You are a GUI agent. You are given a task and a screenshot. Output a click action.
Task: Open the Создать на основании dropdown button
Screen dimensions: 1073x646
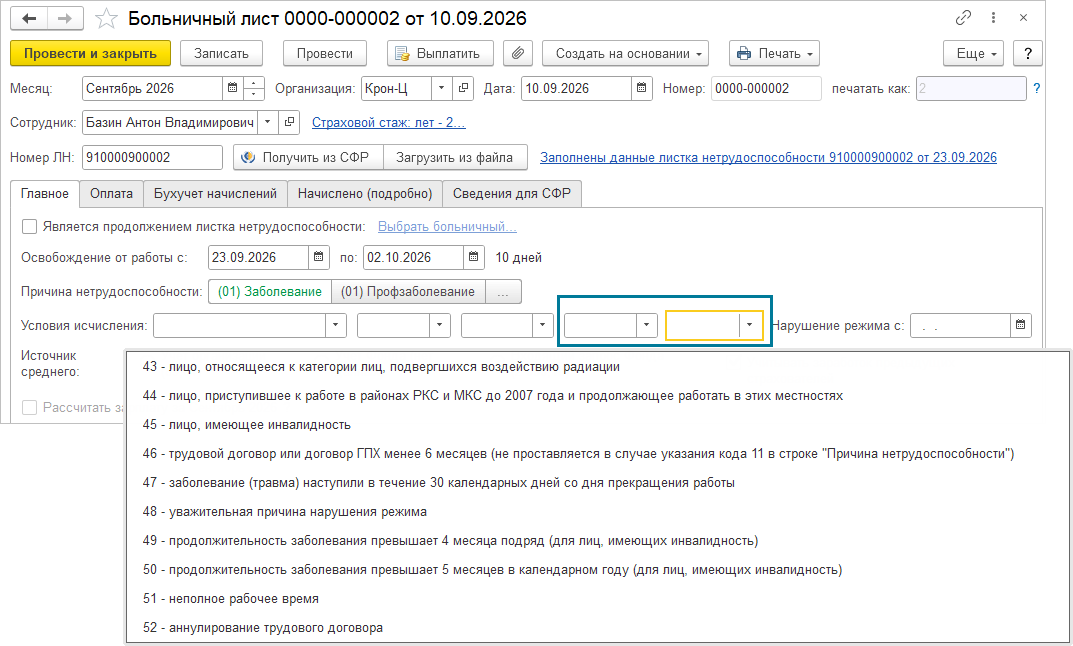click(x=625, y=53)
